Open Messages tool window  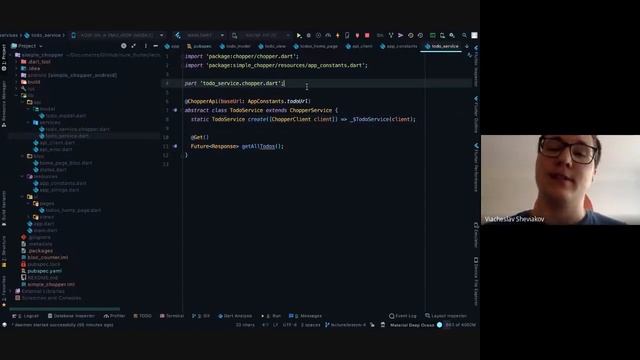click(x=305, y=316)
